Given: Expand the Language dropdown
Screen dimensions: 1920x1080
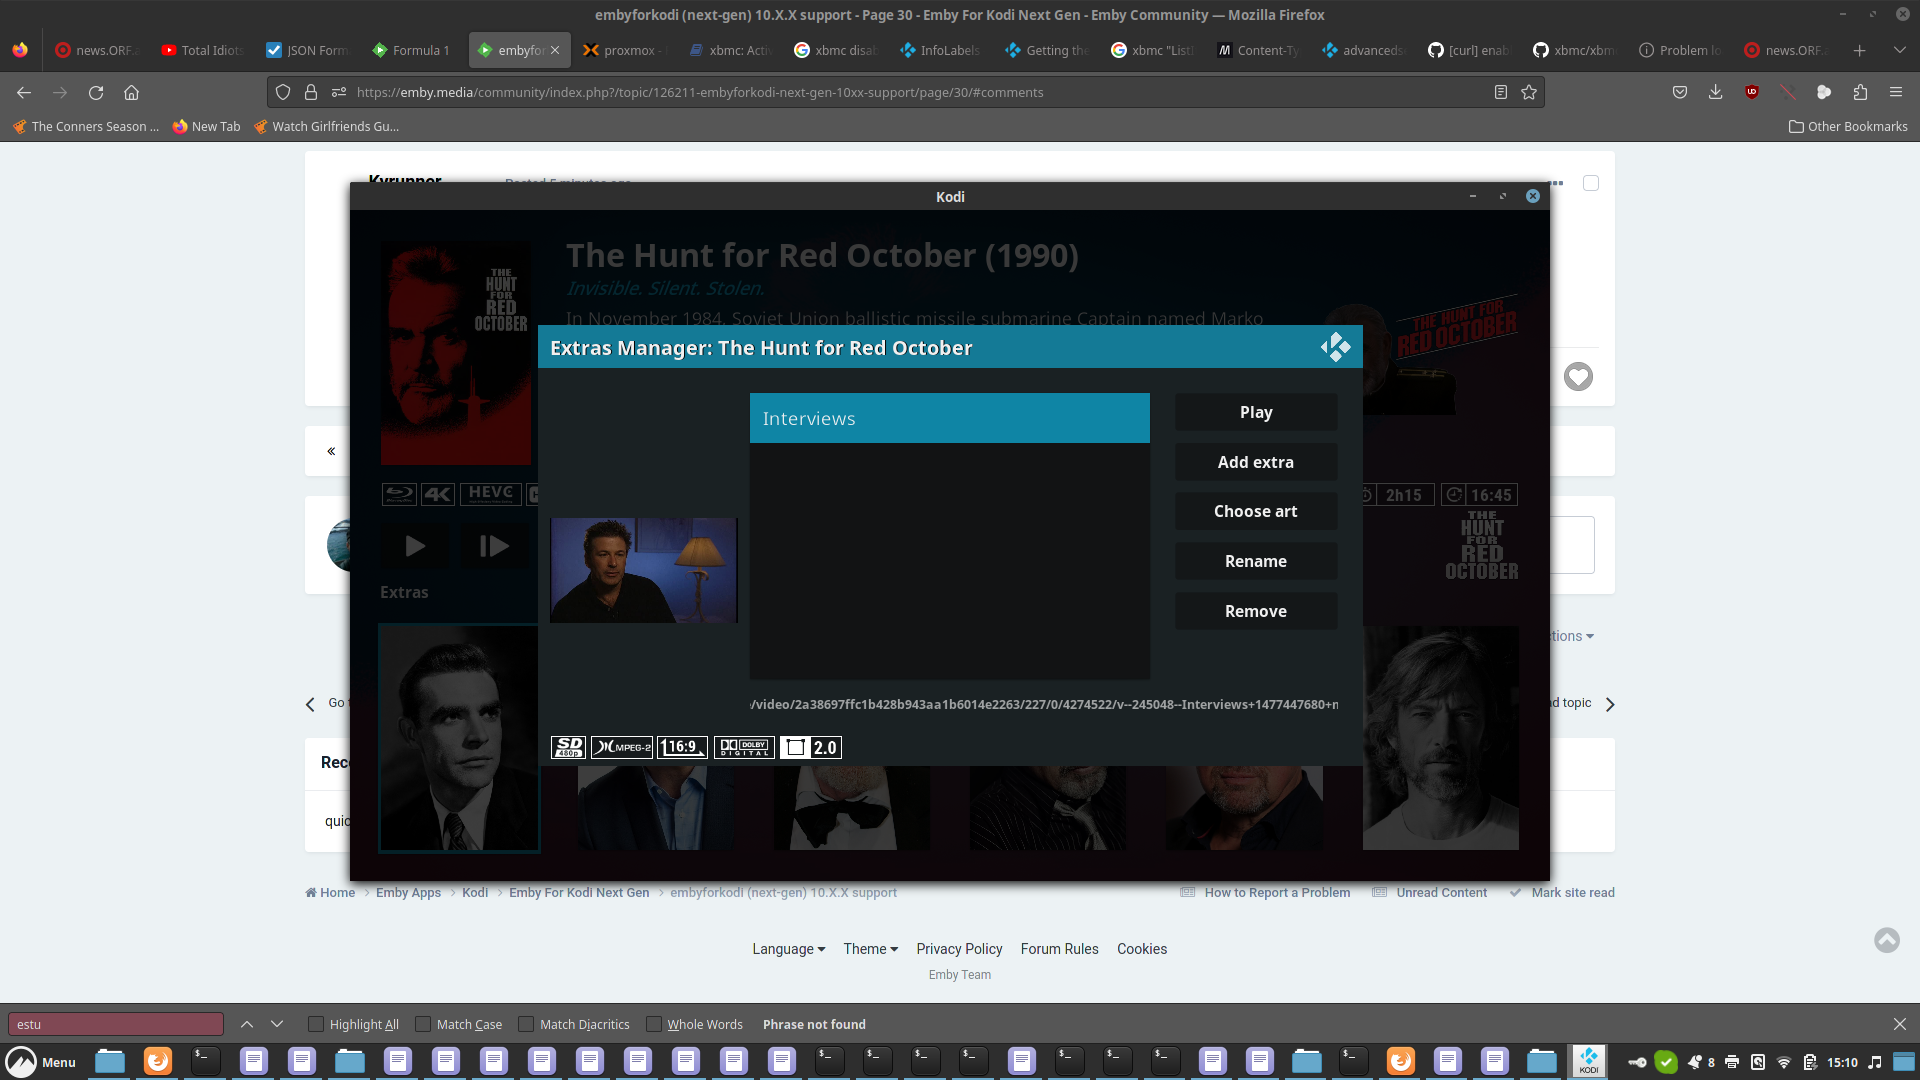Looking at the screenshot, I should click(x=788, y=949).
